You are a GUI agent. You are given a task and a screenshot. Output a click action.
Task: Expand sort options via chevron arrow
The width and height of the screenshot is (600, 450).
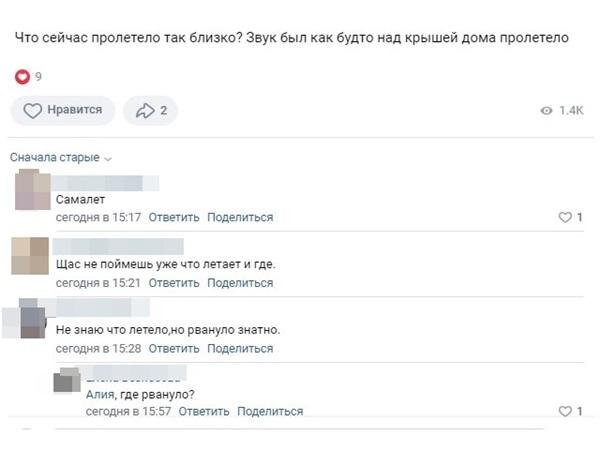click(x=108, y=159)
